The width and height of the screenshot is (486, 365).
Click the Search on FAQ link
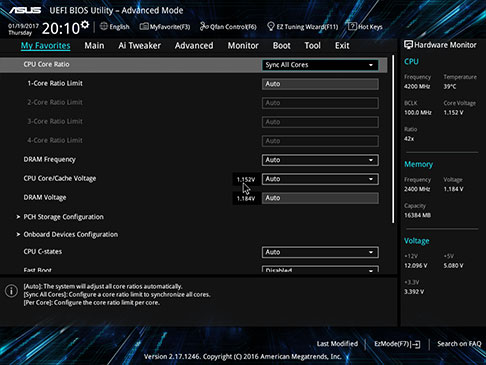coord(459,344)
